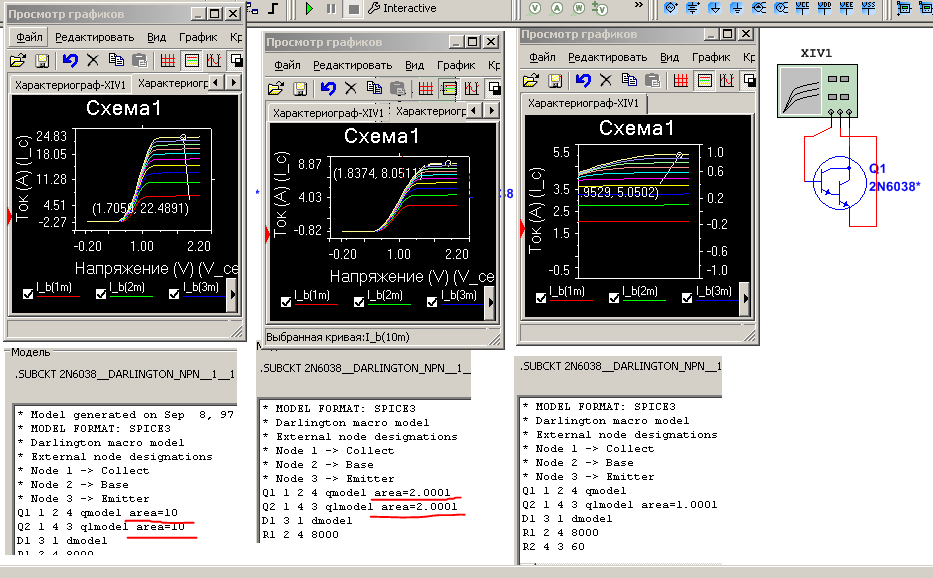The height and width of the screenshot is (578, 933).
Task: Click Undo arrow in left Grapher window
Action: [x=69, y=60]
